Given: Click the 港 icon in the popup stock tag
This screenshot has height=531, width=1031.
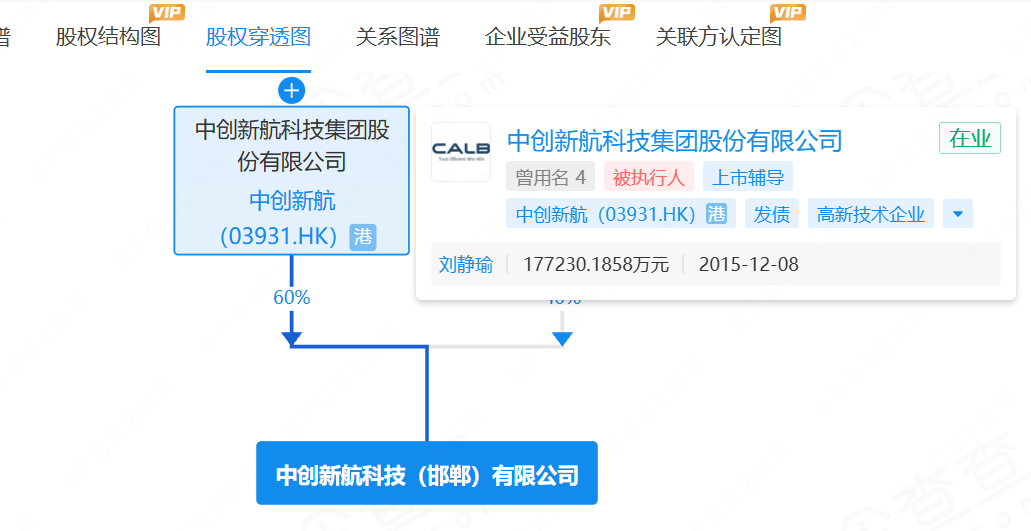Looking at the screenshot, I should pyautogui.click(x=716, y=214).
